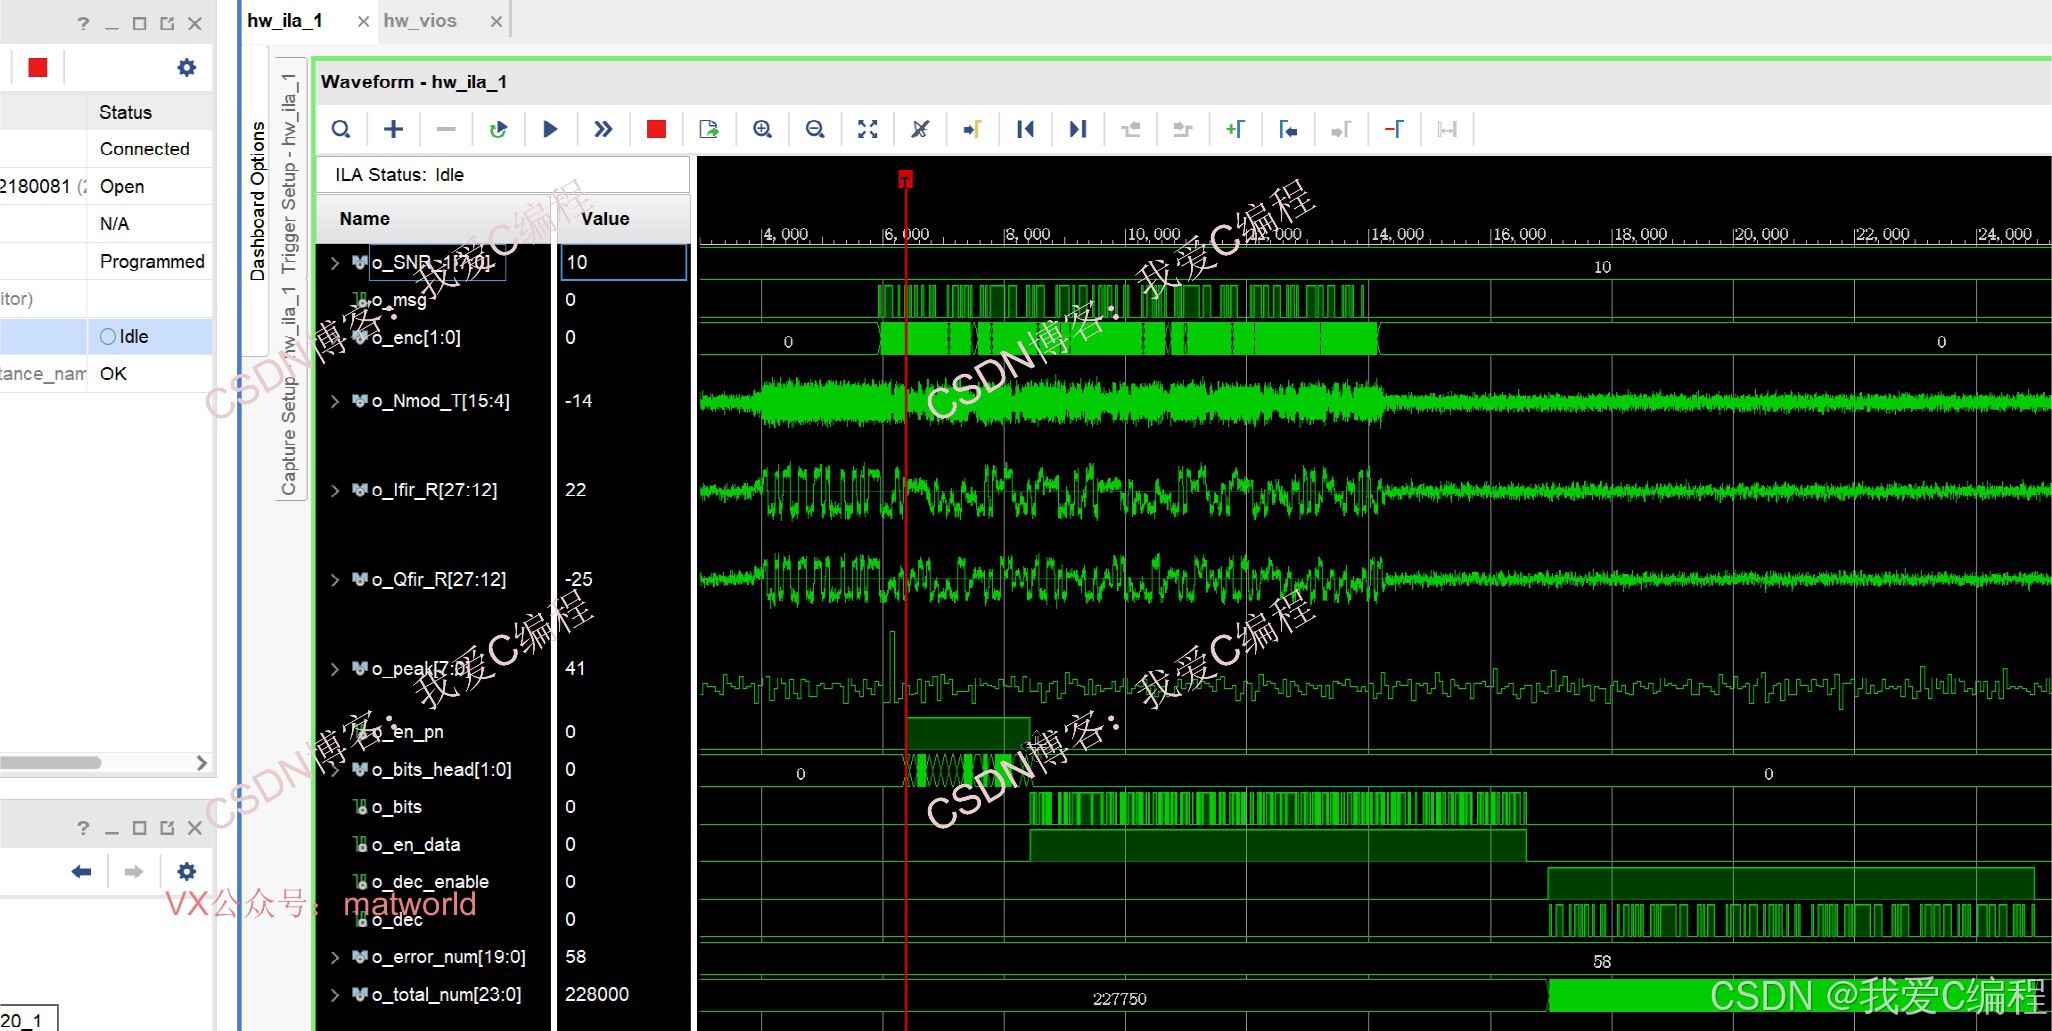This screenshot has height=1031, width=2052.
Task: Run trigger for this ILA core
Action: [x=550, y=129]
